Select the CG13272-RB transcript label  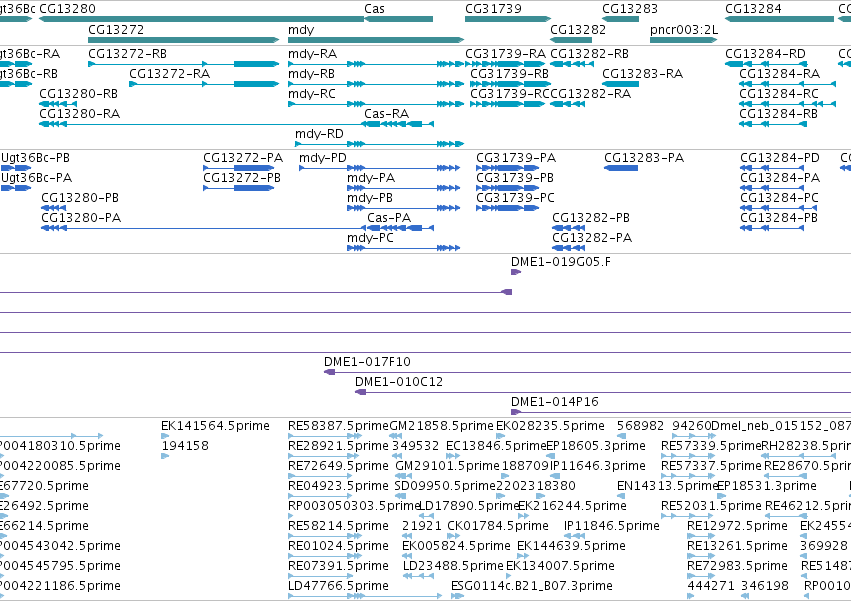click(x=128, y=54)
